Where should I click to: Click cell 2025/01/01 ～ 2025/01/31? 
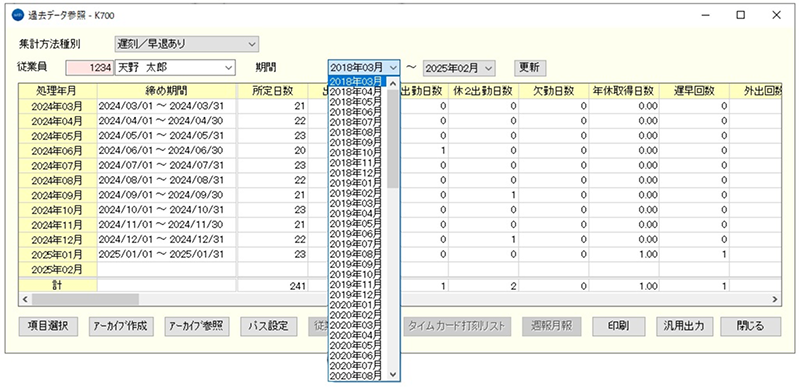(x=167, y=254)
